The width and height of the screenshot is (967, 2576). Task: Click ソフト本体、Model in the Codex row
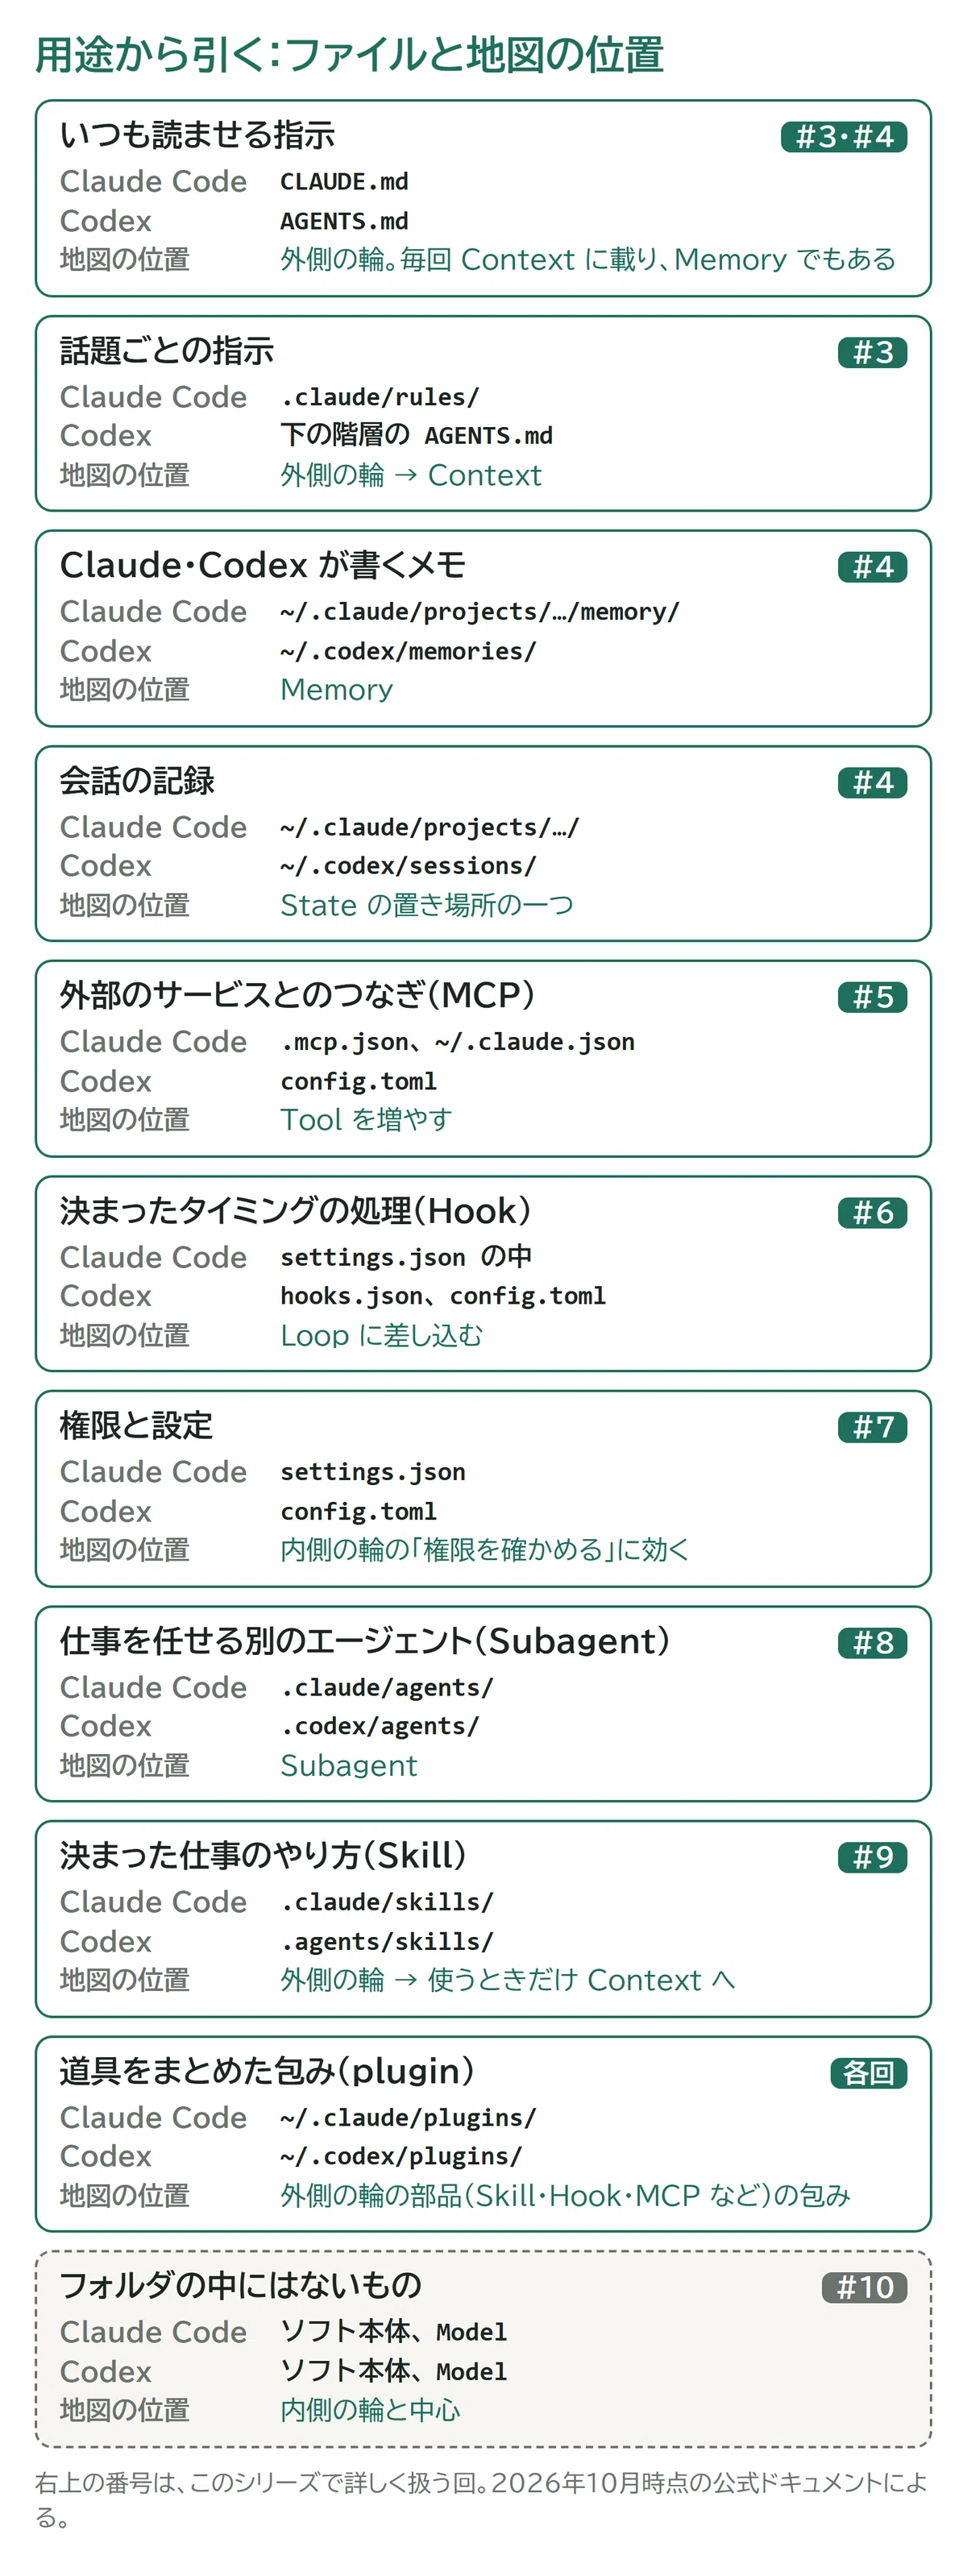click(x=394, y=2372)
